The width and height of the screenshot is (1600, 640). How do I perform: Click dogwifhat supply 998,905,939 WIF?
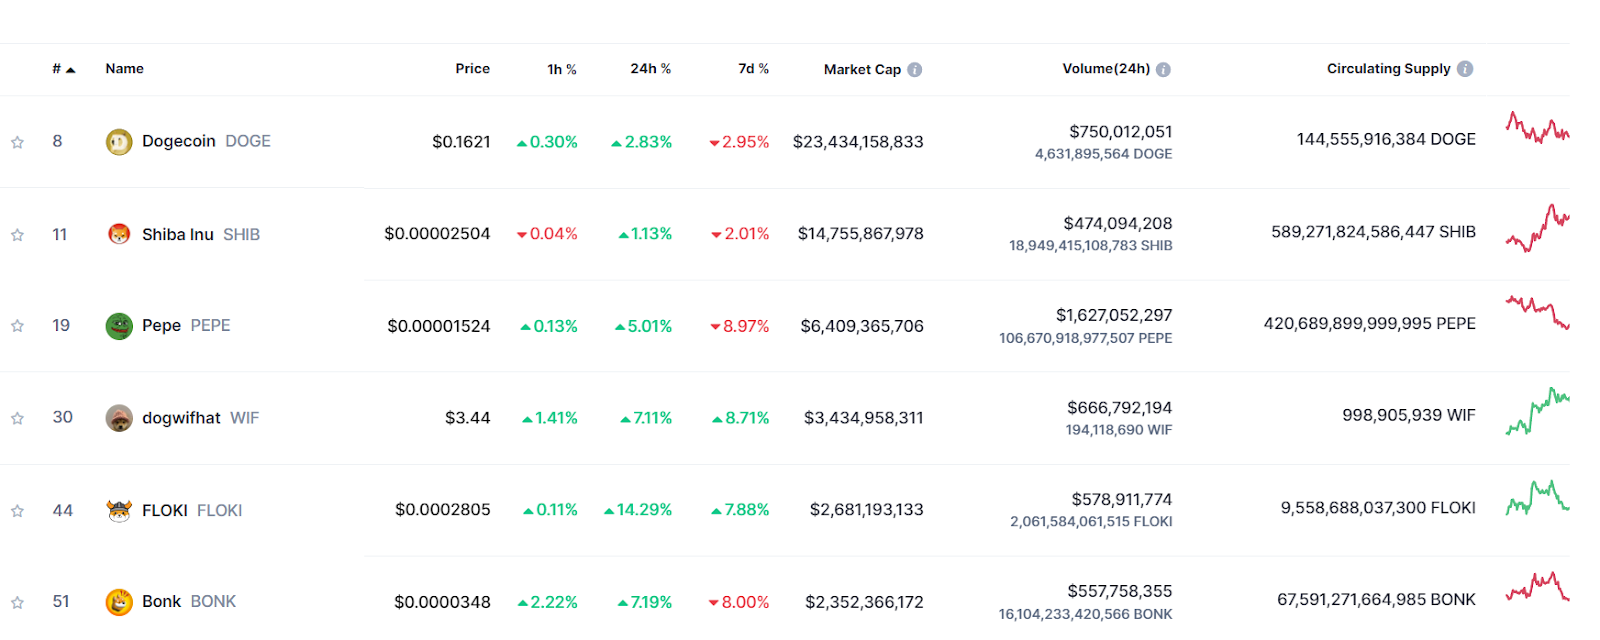(x=1409, y=416)
